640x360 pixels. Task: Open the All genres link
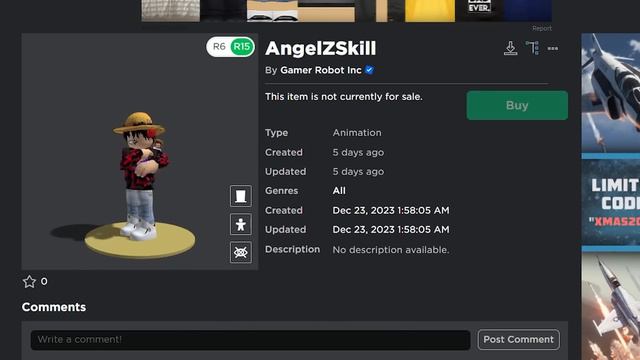point(339,191)
